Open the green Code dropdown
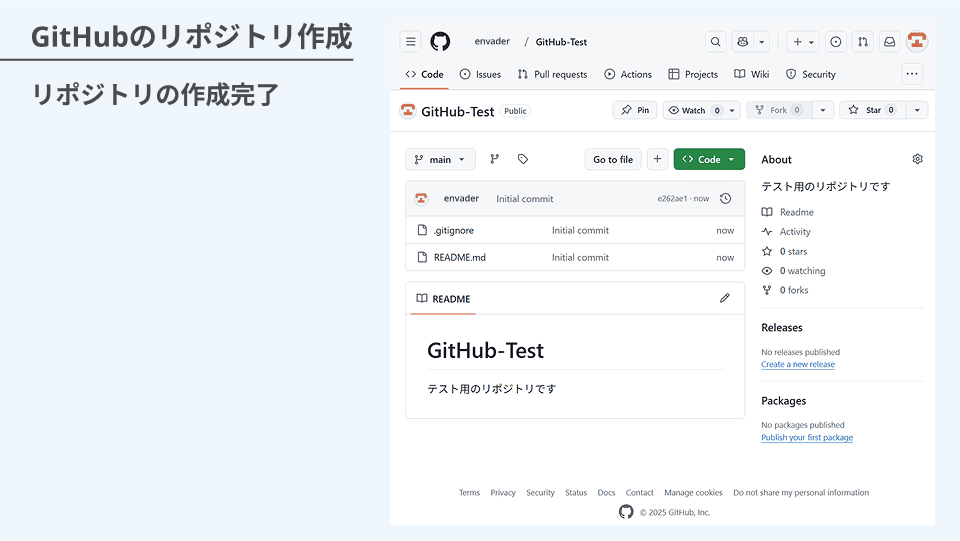The width and height of the screenshot is (960, 541). click(709, 159)
